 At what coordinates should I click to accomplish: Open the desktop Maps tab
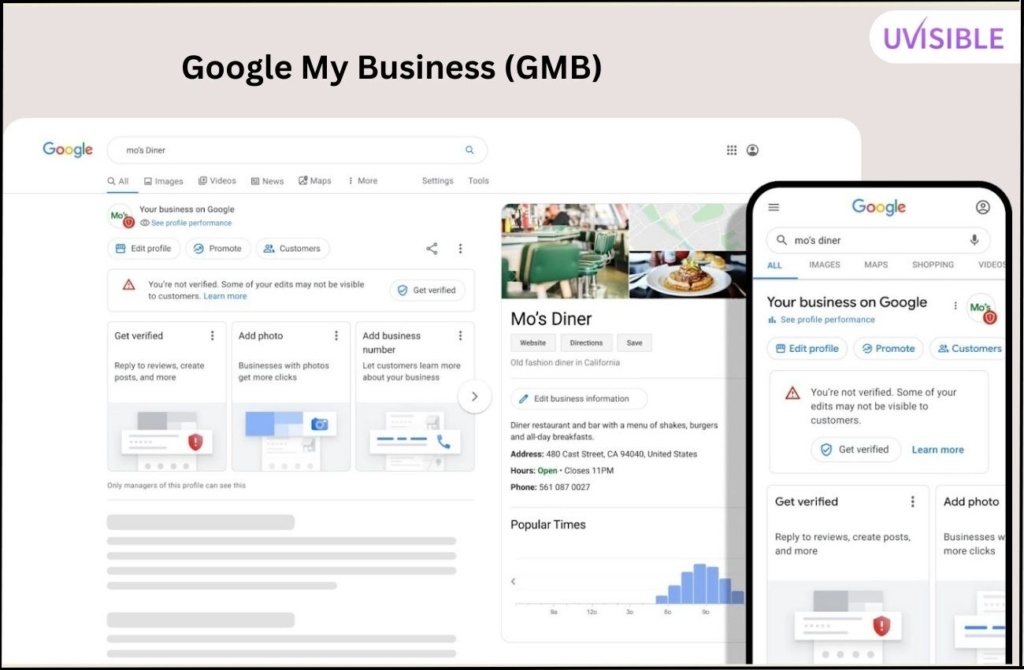click(315, 181)
